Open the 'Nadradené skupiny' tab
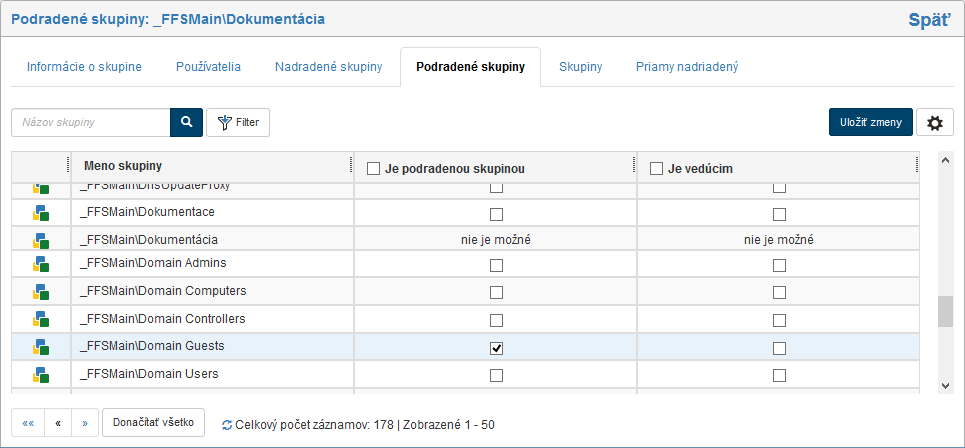Viewport: 965px width, 448px height. click(x=329, y=67)
